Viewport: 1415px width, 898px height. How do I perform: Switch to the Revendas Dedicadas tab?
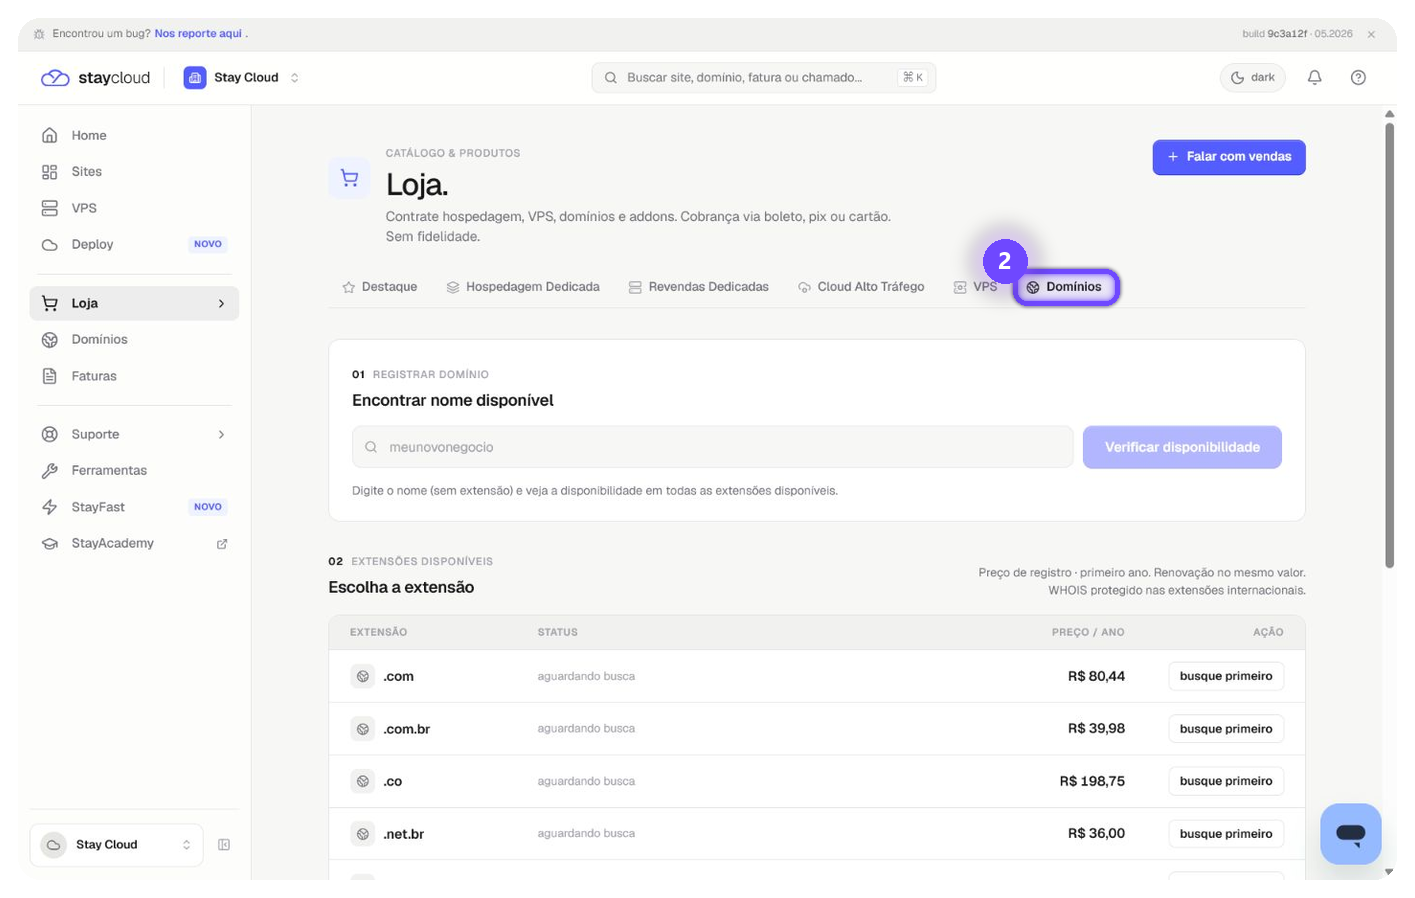(x=699, y=287)
